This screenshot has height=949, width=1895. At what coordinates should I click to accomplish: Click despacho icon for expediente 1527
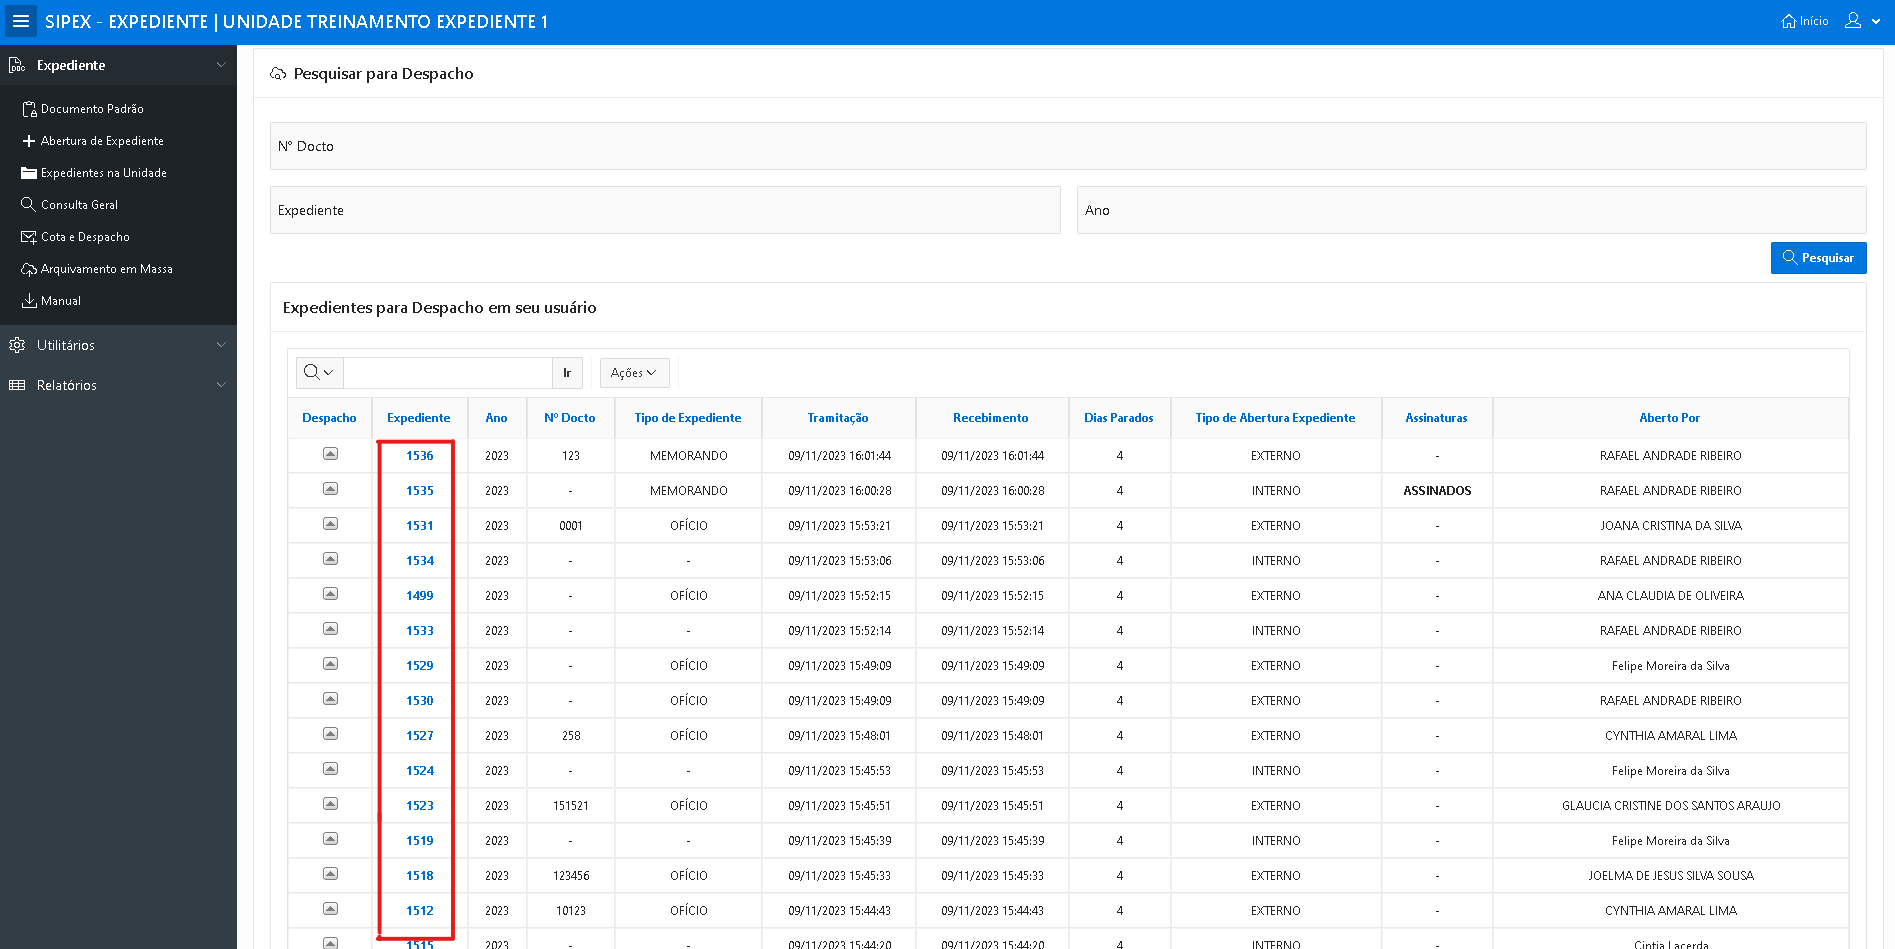[330, 734]
